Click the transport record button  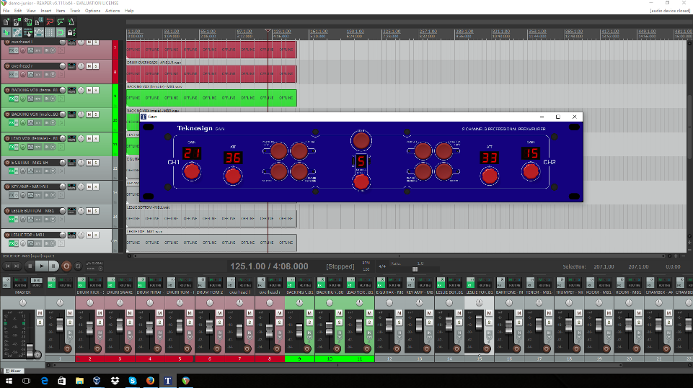pyautogui.click(x=66, y=266)
